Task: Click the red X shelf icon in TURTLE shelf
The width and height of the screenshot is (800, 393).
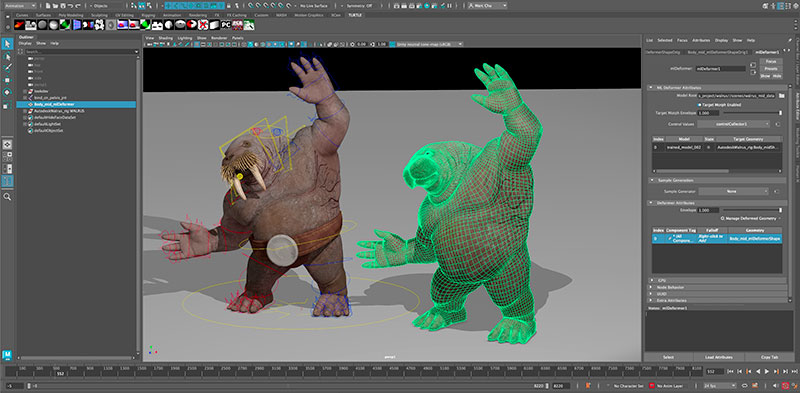Action: coord(204,24)
